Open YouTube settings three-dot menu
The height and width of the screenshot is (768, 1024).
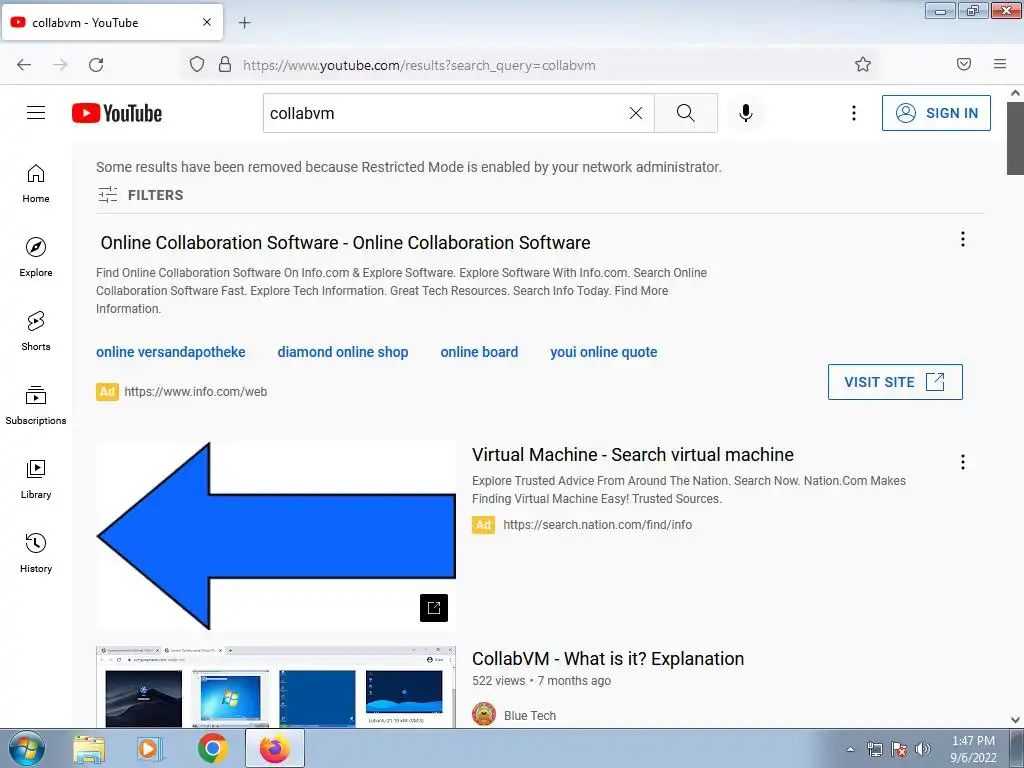(854, 113)
